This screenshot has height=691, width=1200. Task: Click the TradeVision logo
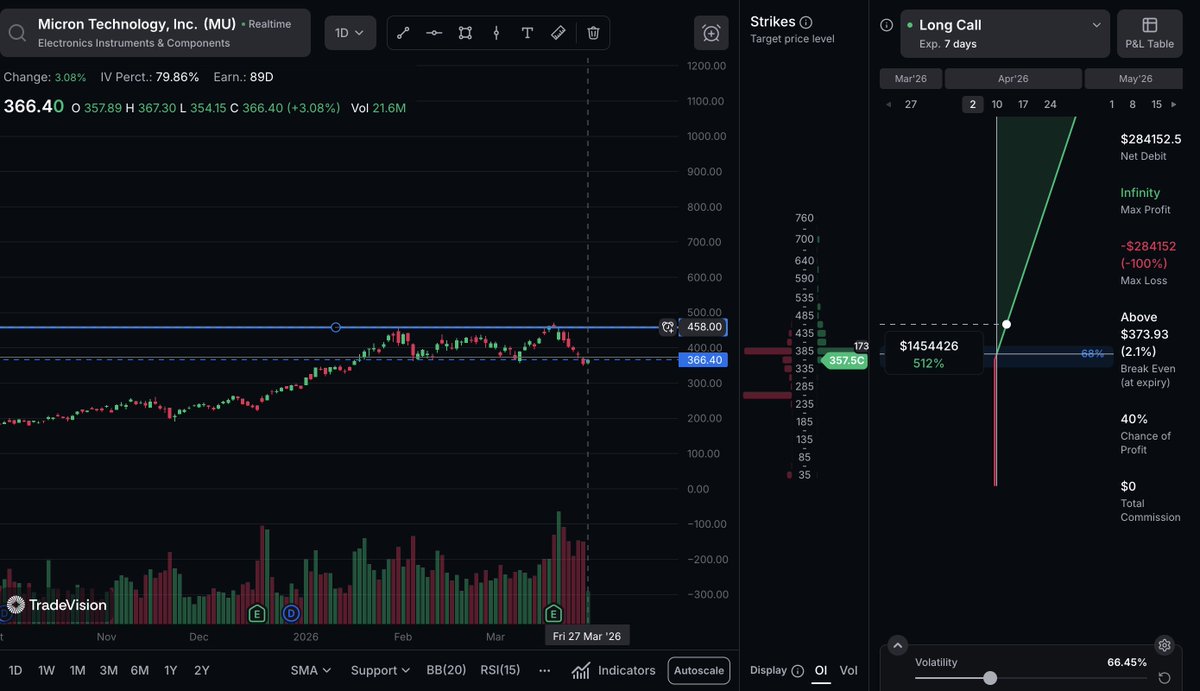point(56,605)
